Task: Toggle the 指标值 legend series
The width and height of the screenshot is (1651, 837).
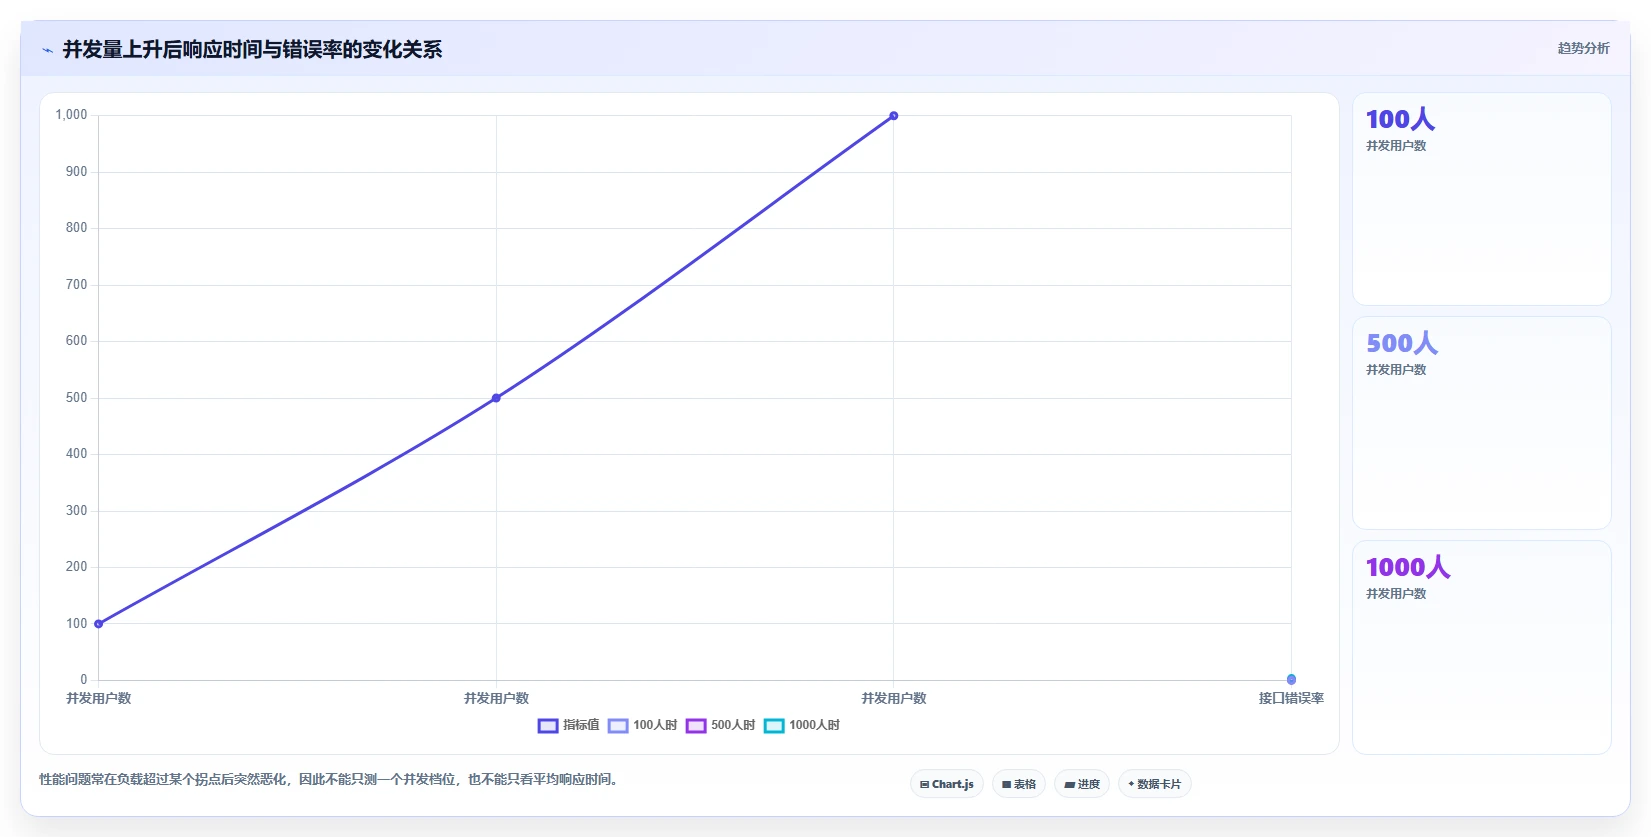Action: [569, 725]
